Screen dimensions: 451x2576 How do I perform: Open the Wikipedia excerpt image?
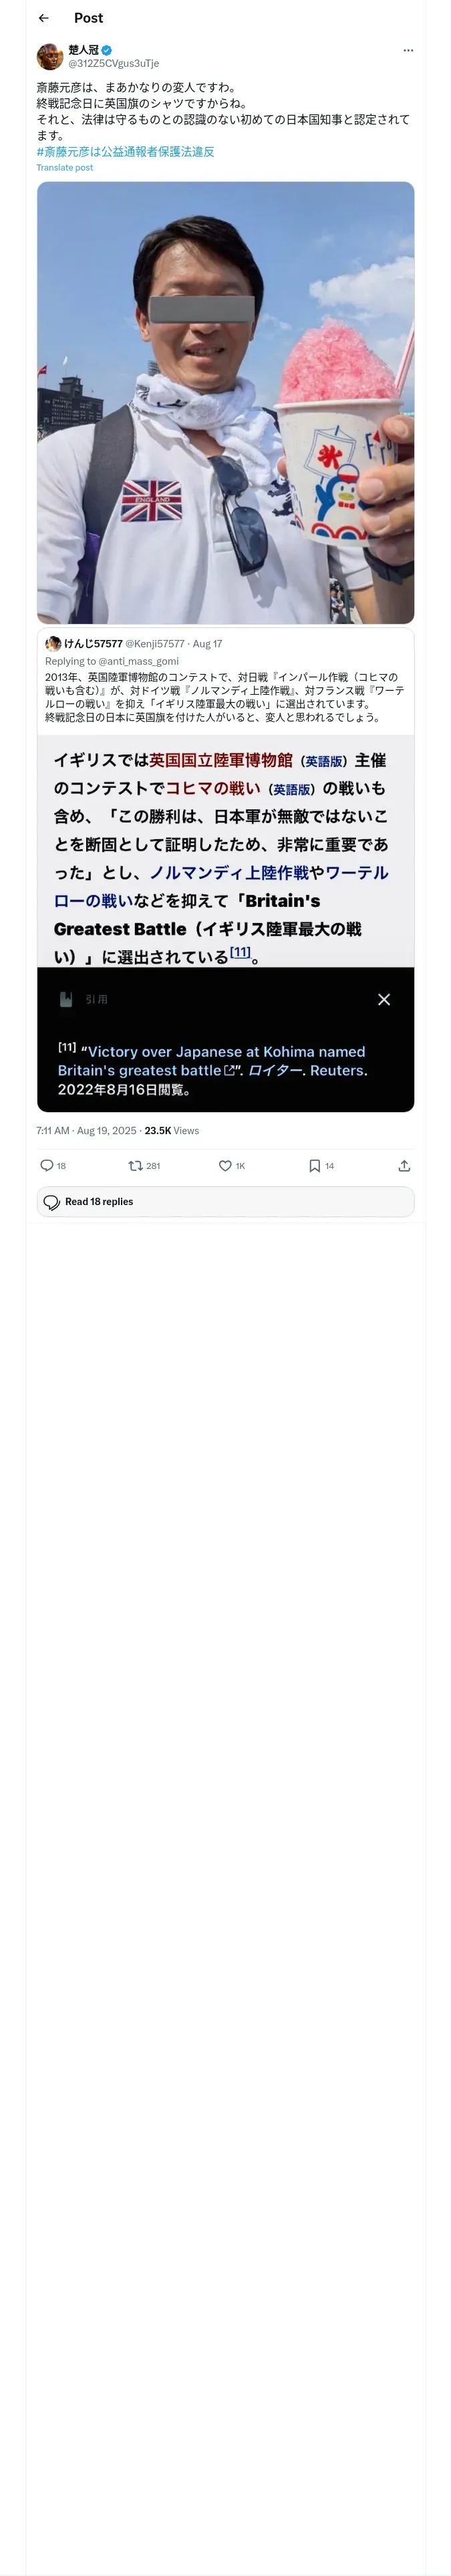225,924
